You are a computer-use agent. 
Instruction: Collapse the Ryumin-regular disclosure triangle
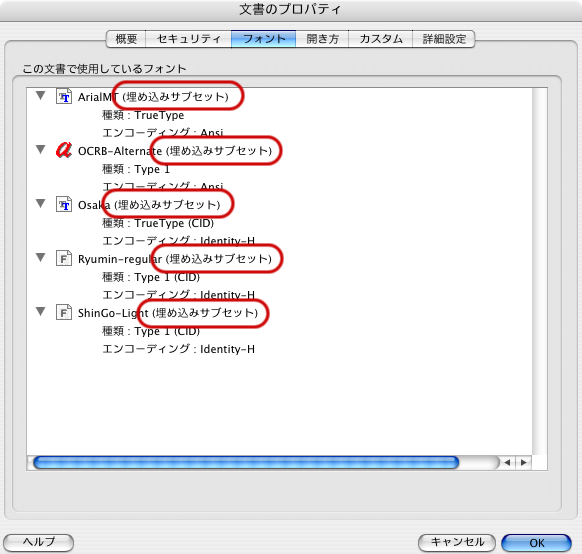40,258
